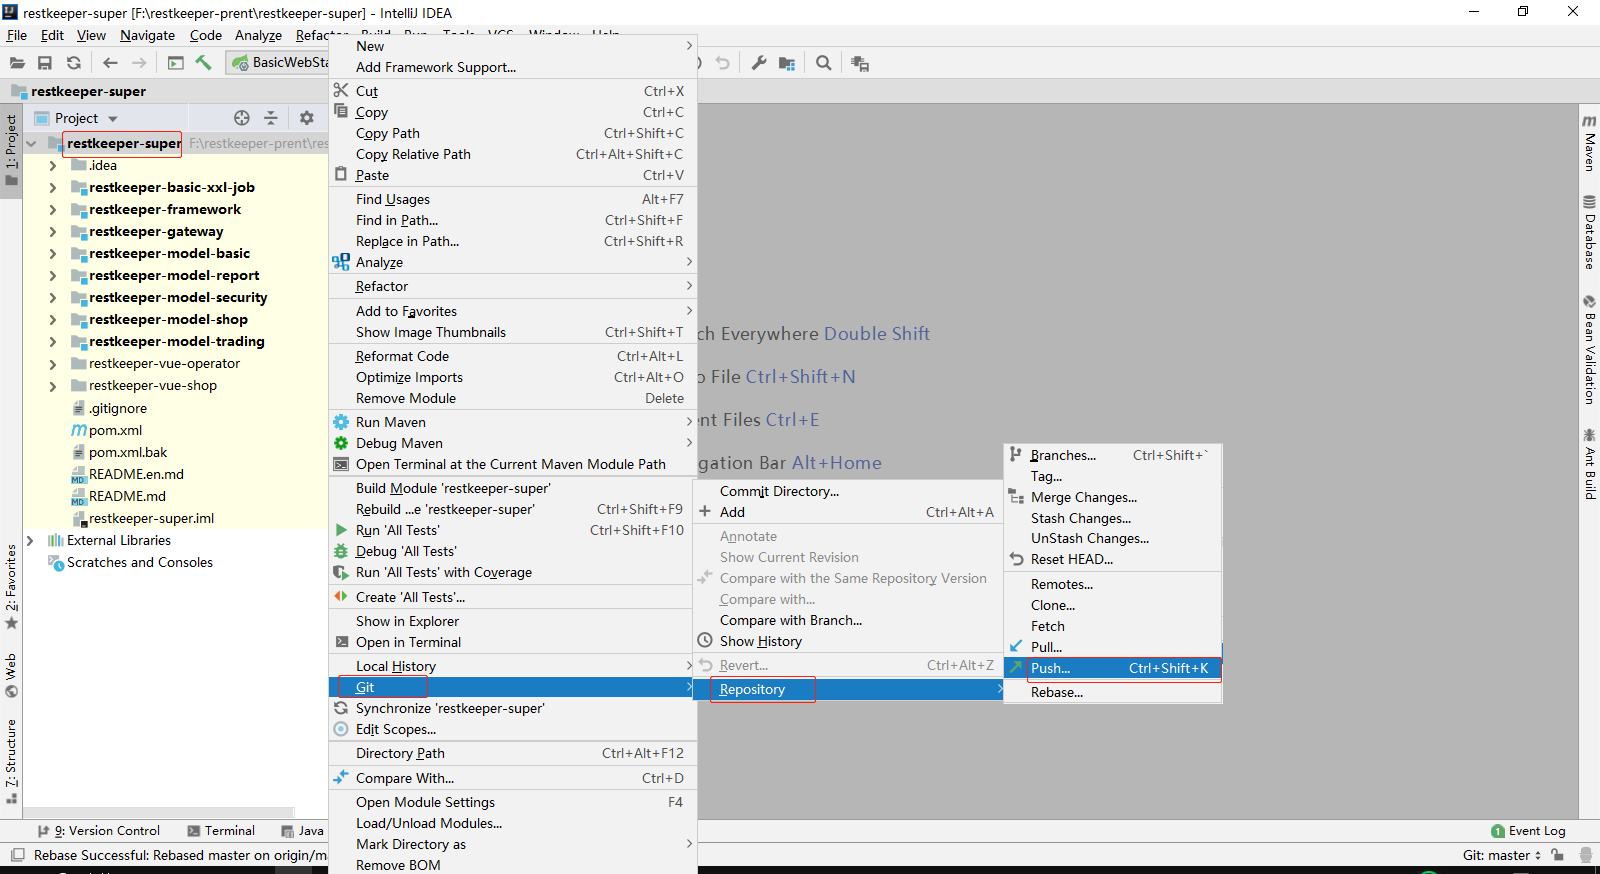The height and width of the screenshot is (874, 1600).
Task: Expand the .idea folder
Action: [x=53, y=165]
